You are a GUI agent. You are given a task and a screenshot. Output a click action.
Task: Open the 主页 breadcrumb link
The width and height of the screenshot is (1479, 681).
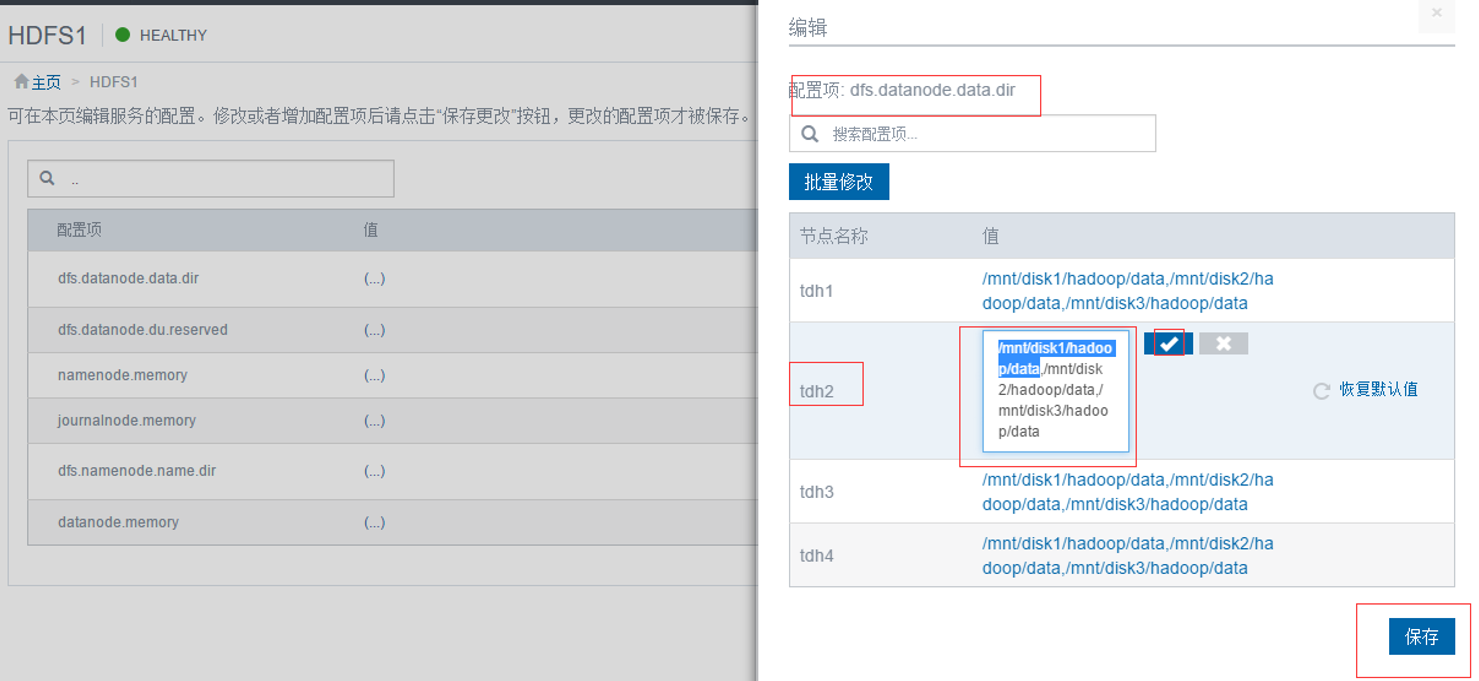point(46,82)
